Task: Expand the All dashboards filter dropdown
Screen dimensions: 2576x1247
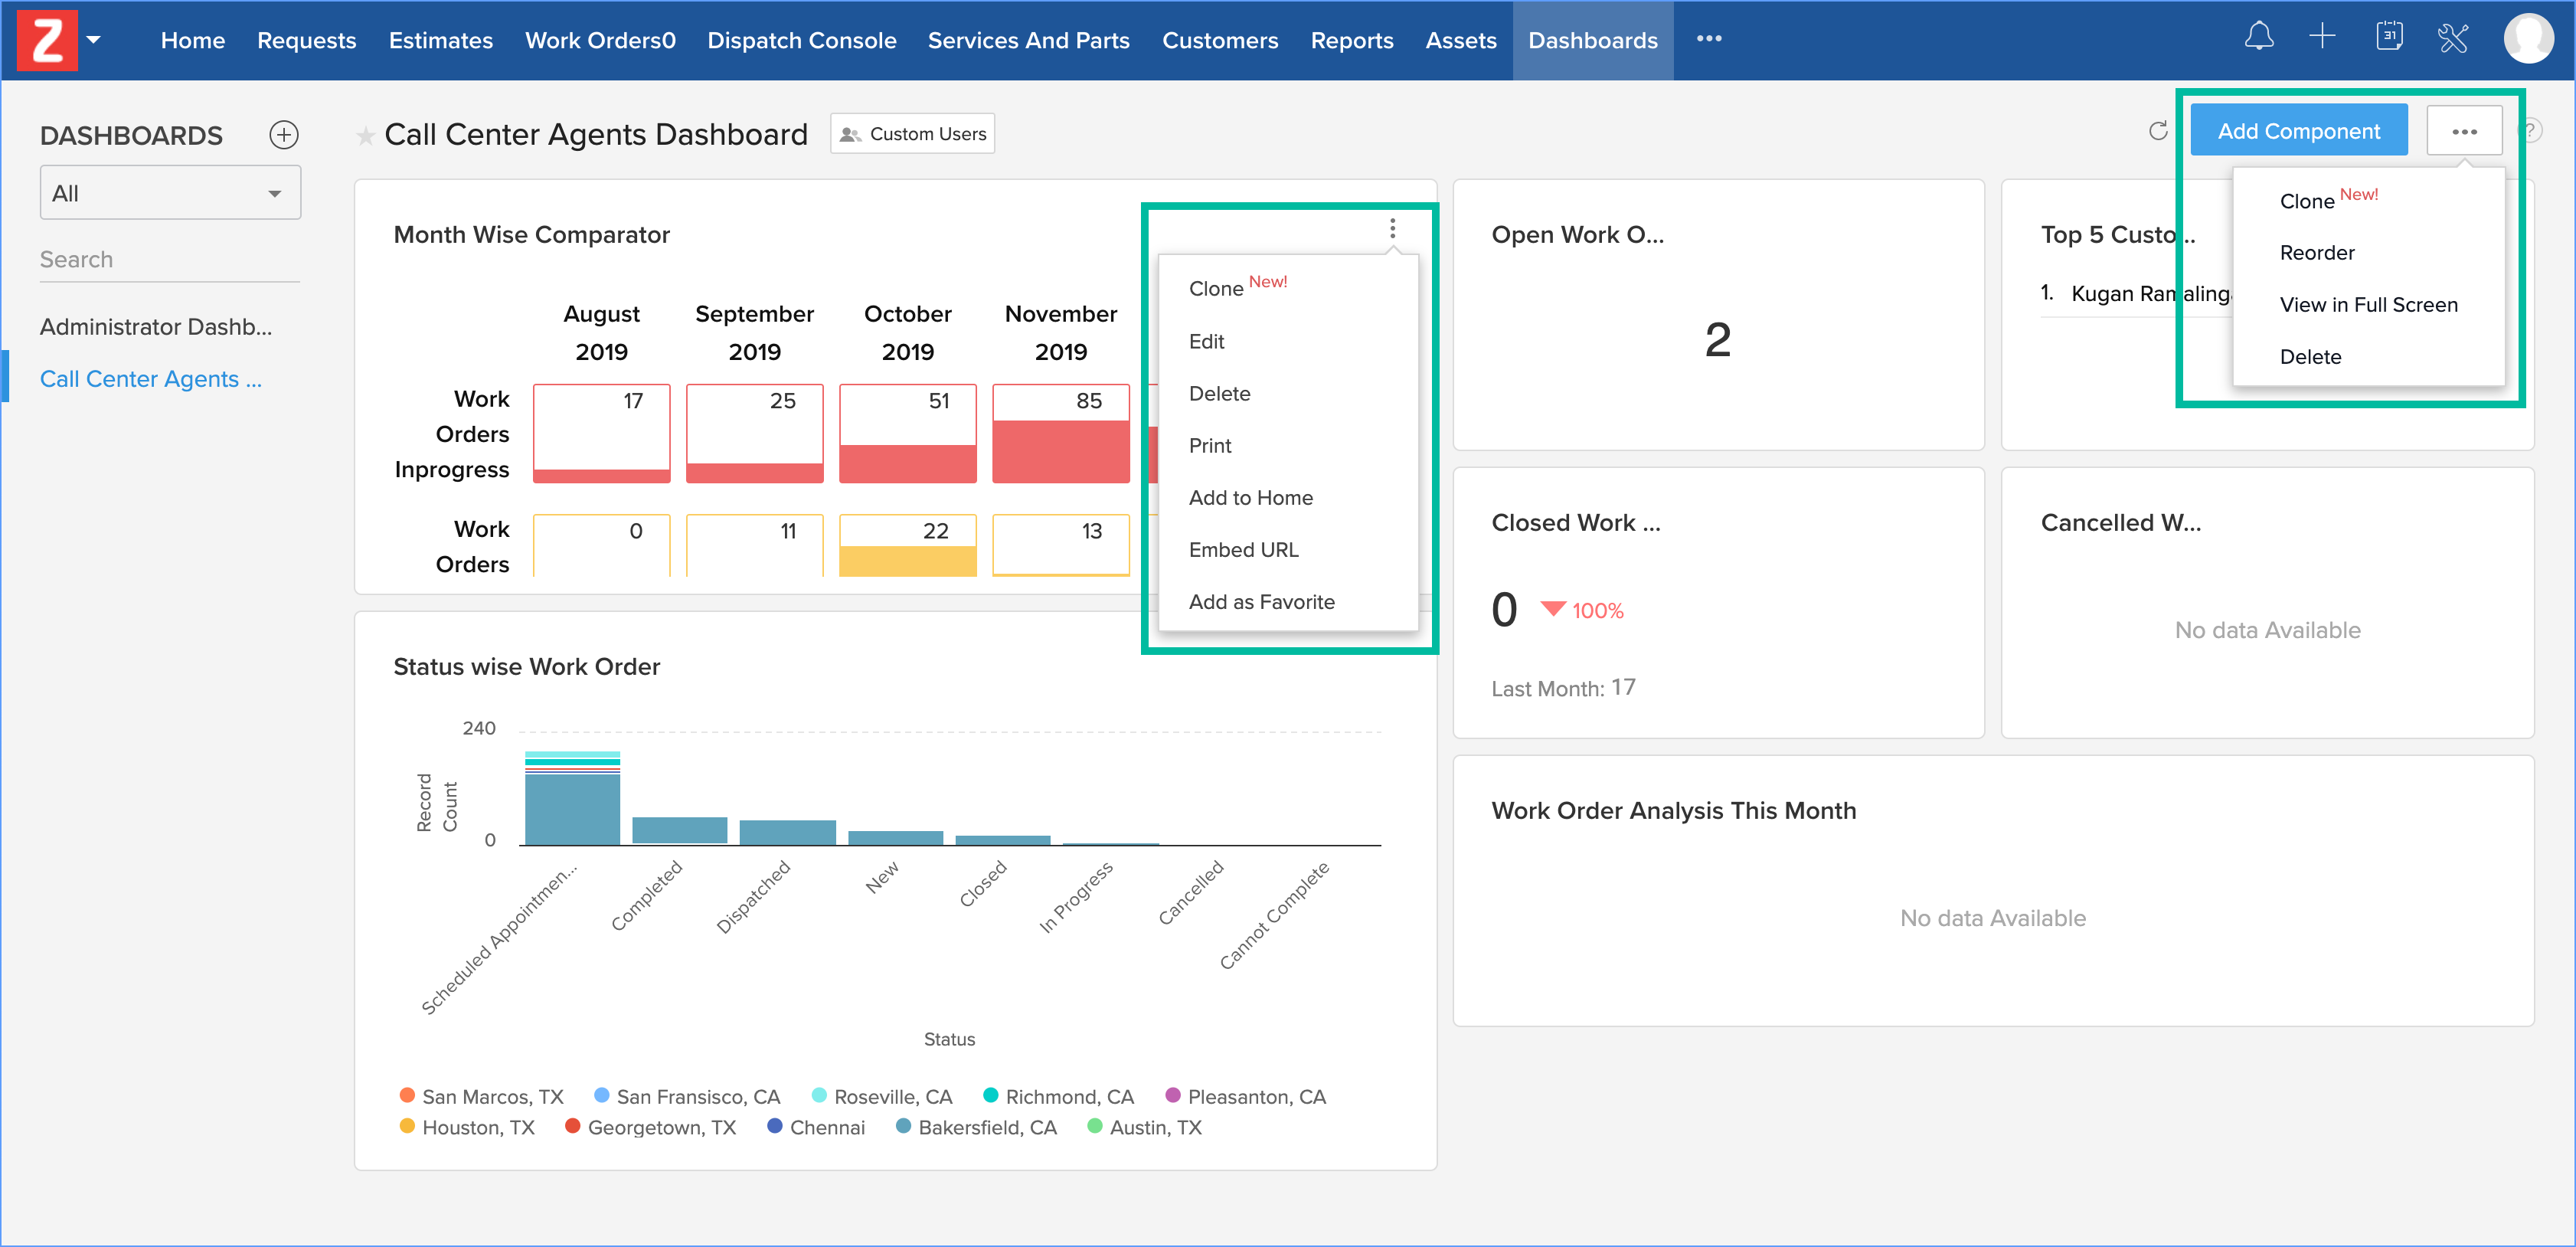Action: (x=170, y=193)
